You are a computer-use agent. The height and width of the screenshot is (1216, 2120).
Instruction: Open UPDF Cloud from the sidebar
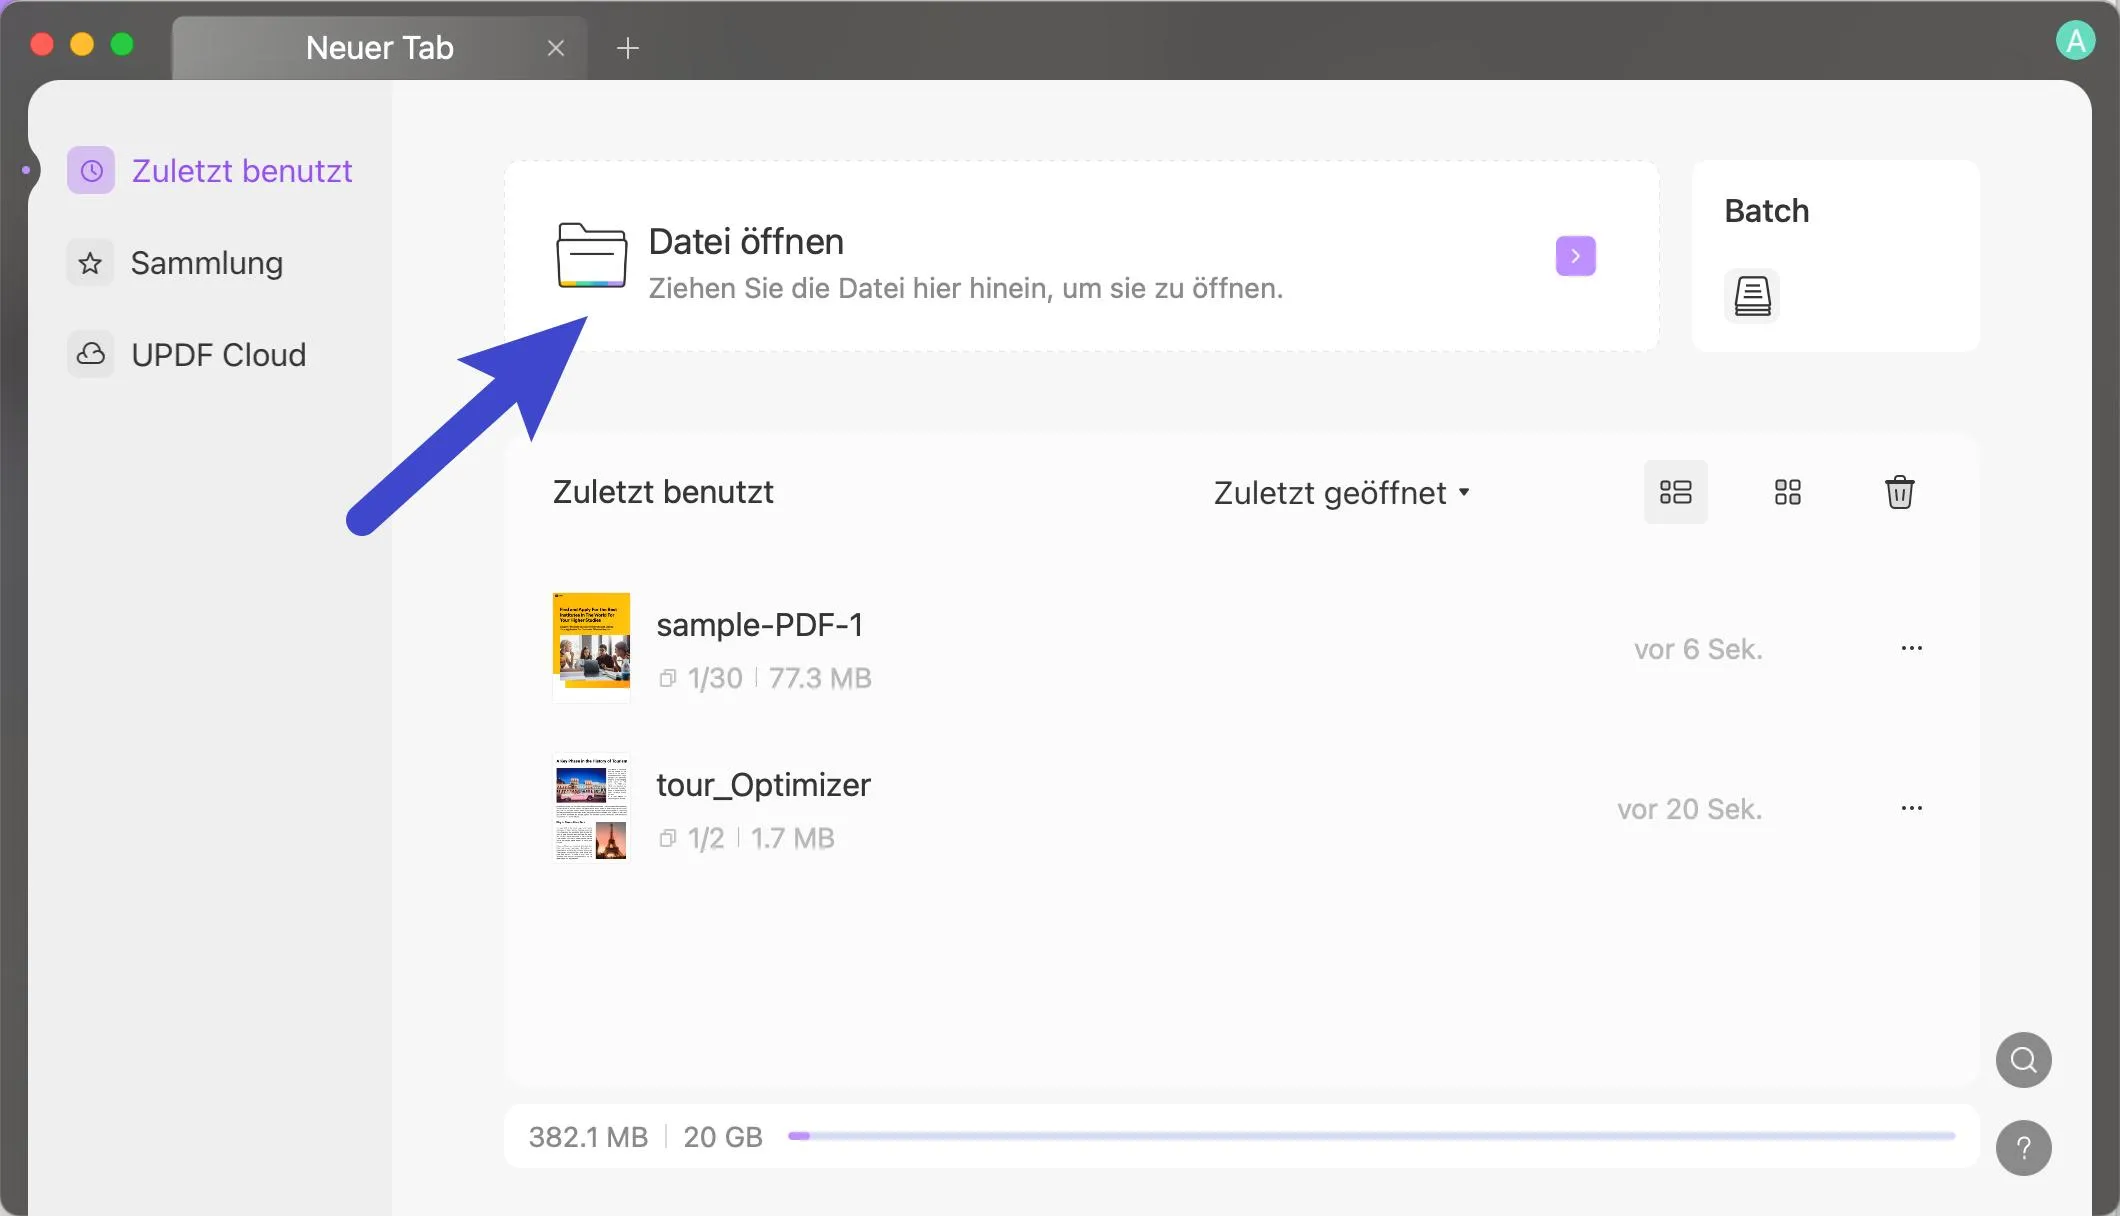coord(90,354)
